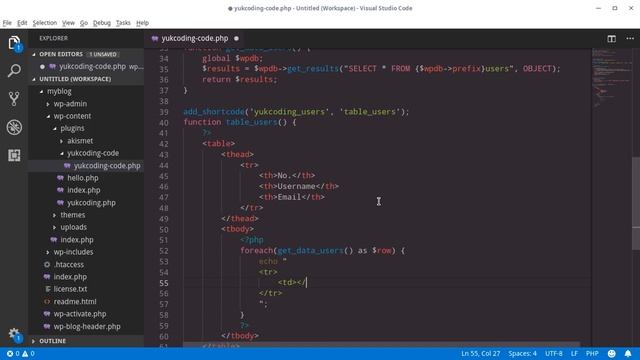640x360 pixels.
Task: Click line number 52 in the gutter
Action: tap(164, 251)
